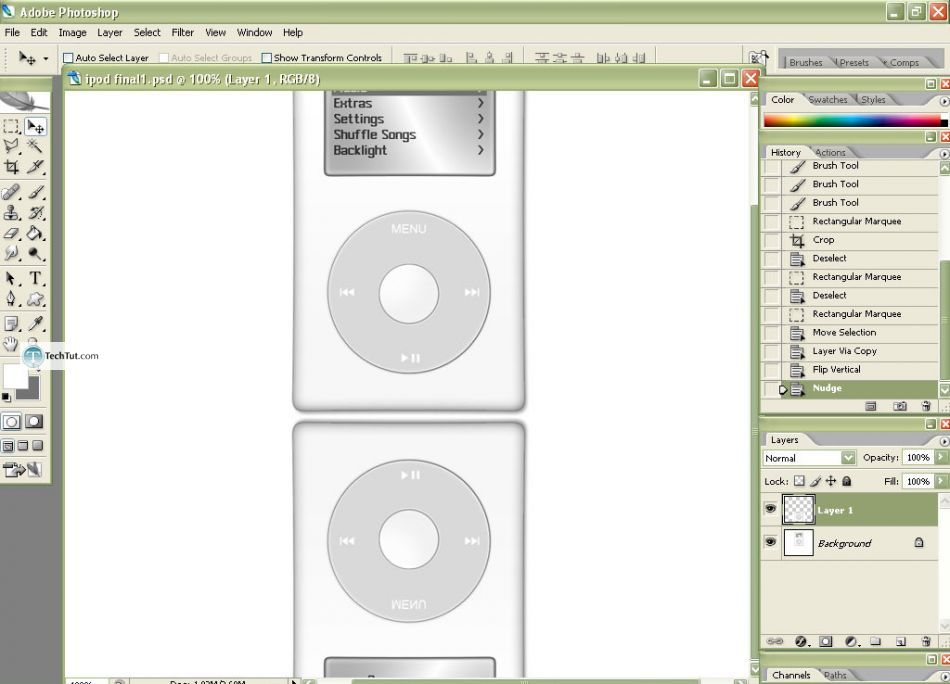Expand the Opacity slider arrow
The image size is (950, 684).
pyautogui.click(x=941, y=457)
